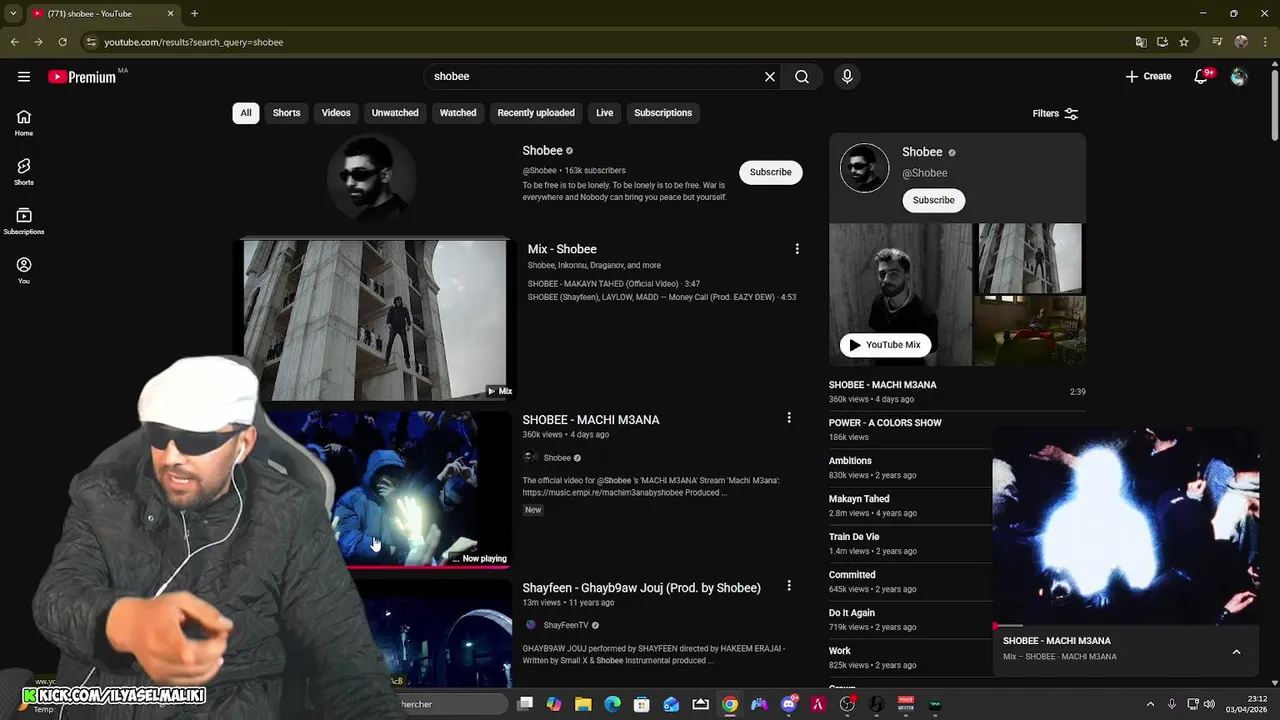1280x720 pixels.
Task: Click the miniplayer video
Action: coord(1125,525)
